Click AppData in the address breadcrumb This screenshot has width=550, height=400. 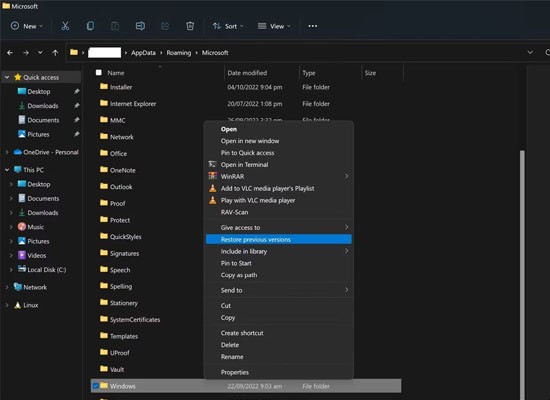pyautogui.click(x=143, y=53)
